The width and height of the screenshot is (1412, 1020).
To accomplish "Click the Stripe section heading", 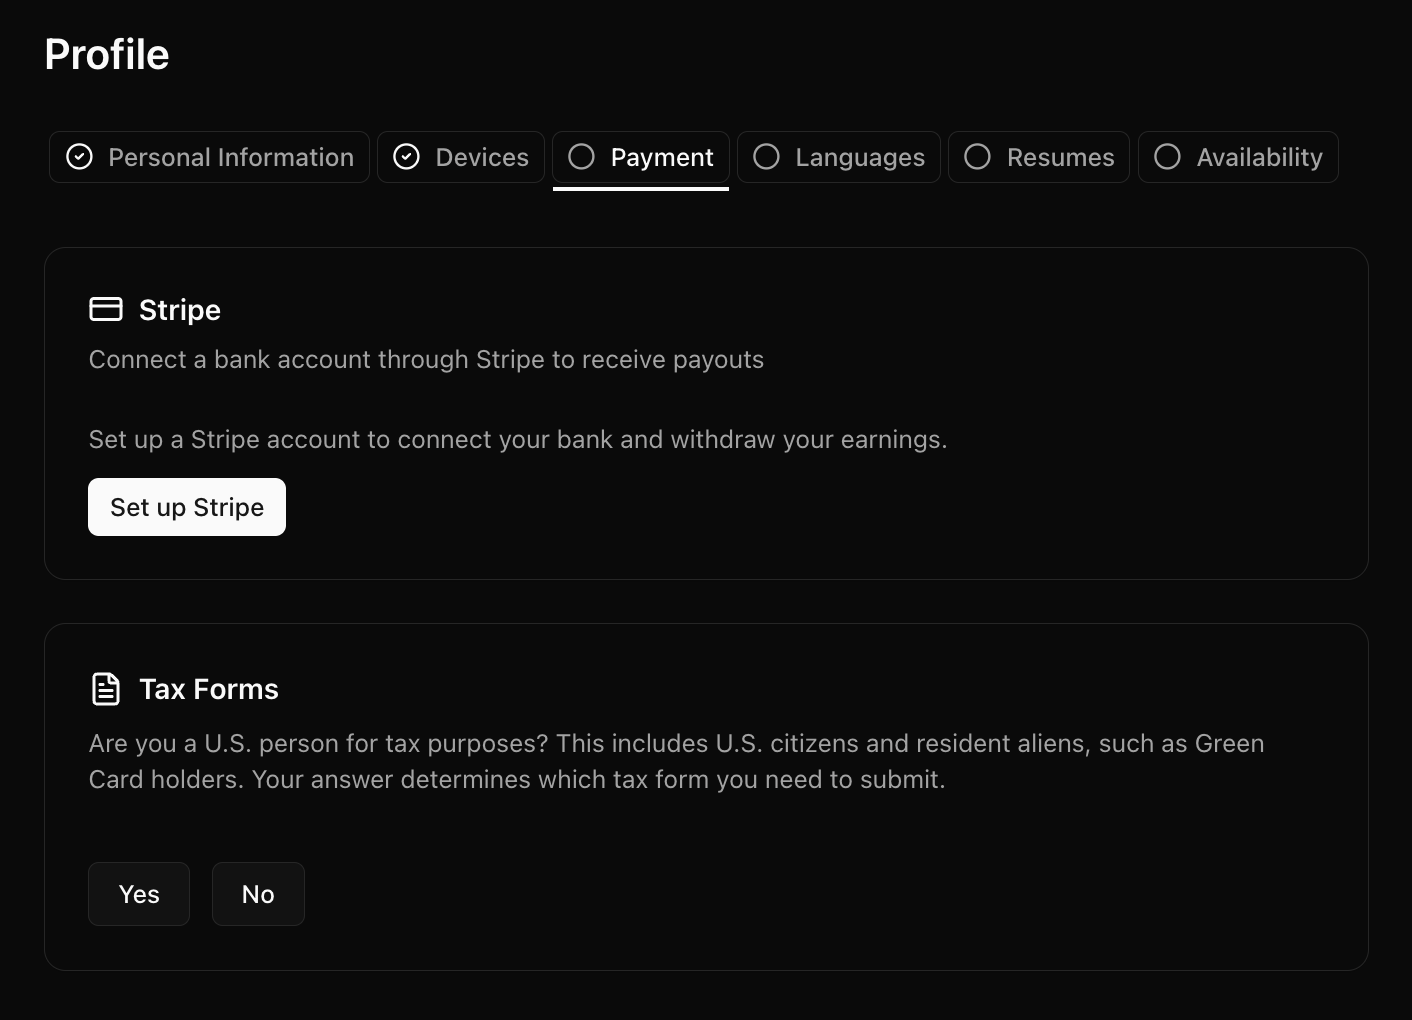I will 180,310.
